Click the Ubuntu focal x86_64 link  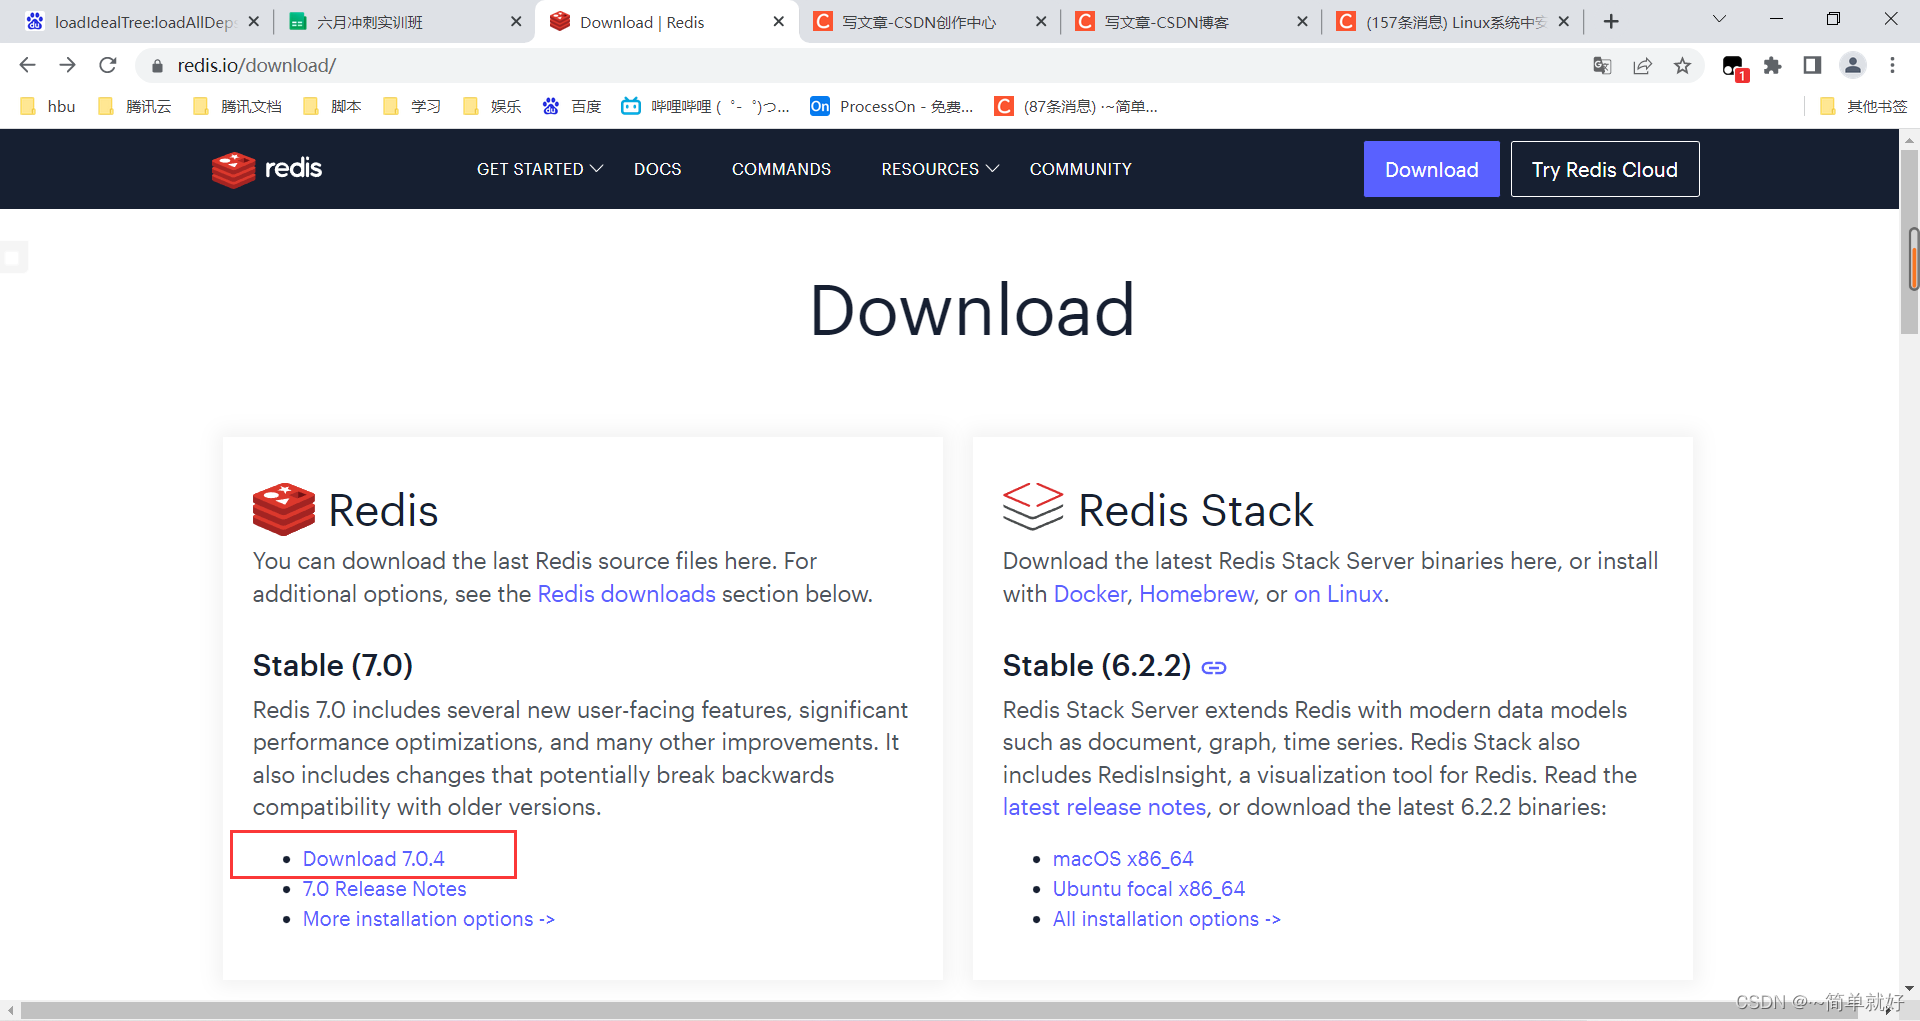click(1148, 888)
